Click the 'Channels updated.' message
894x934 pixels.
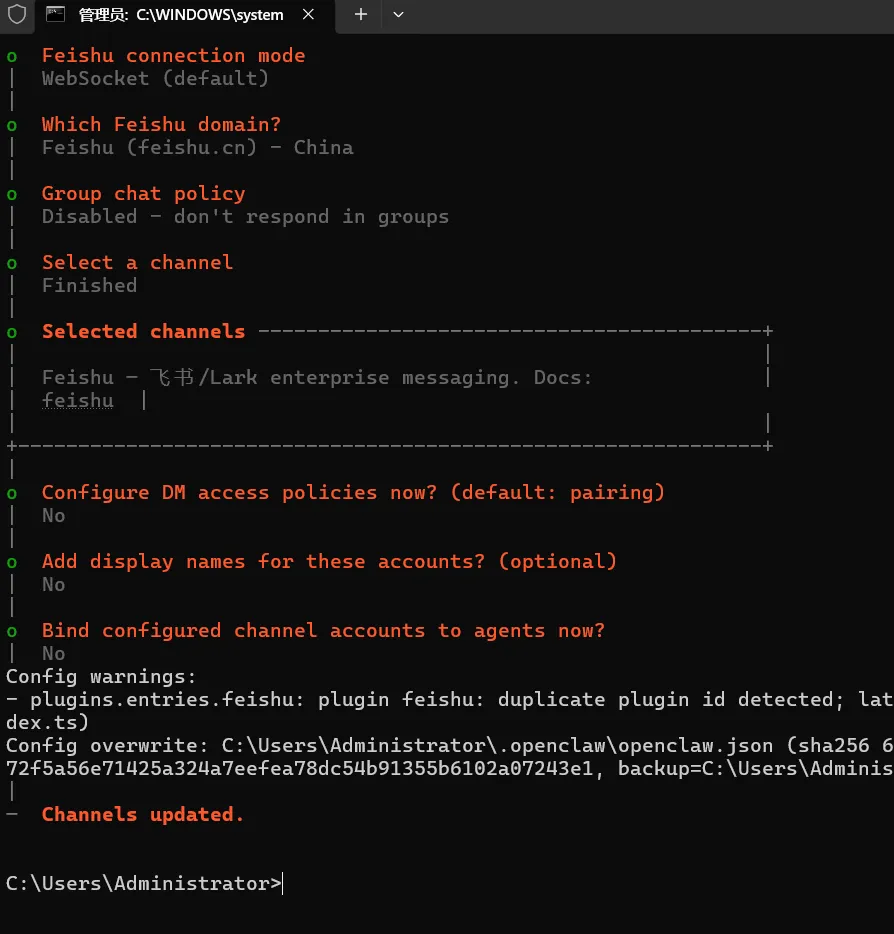143,814
